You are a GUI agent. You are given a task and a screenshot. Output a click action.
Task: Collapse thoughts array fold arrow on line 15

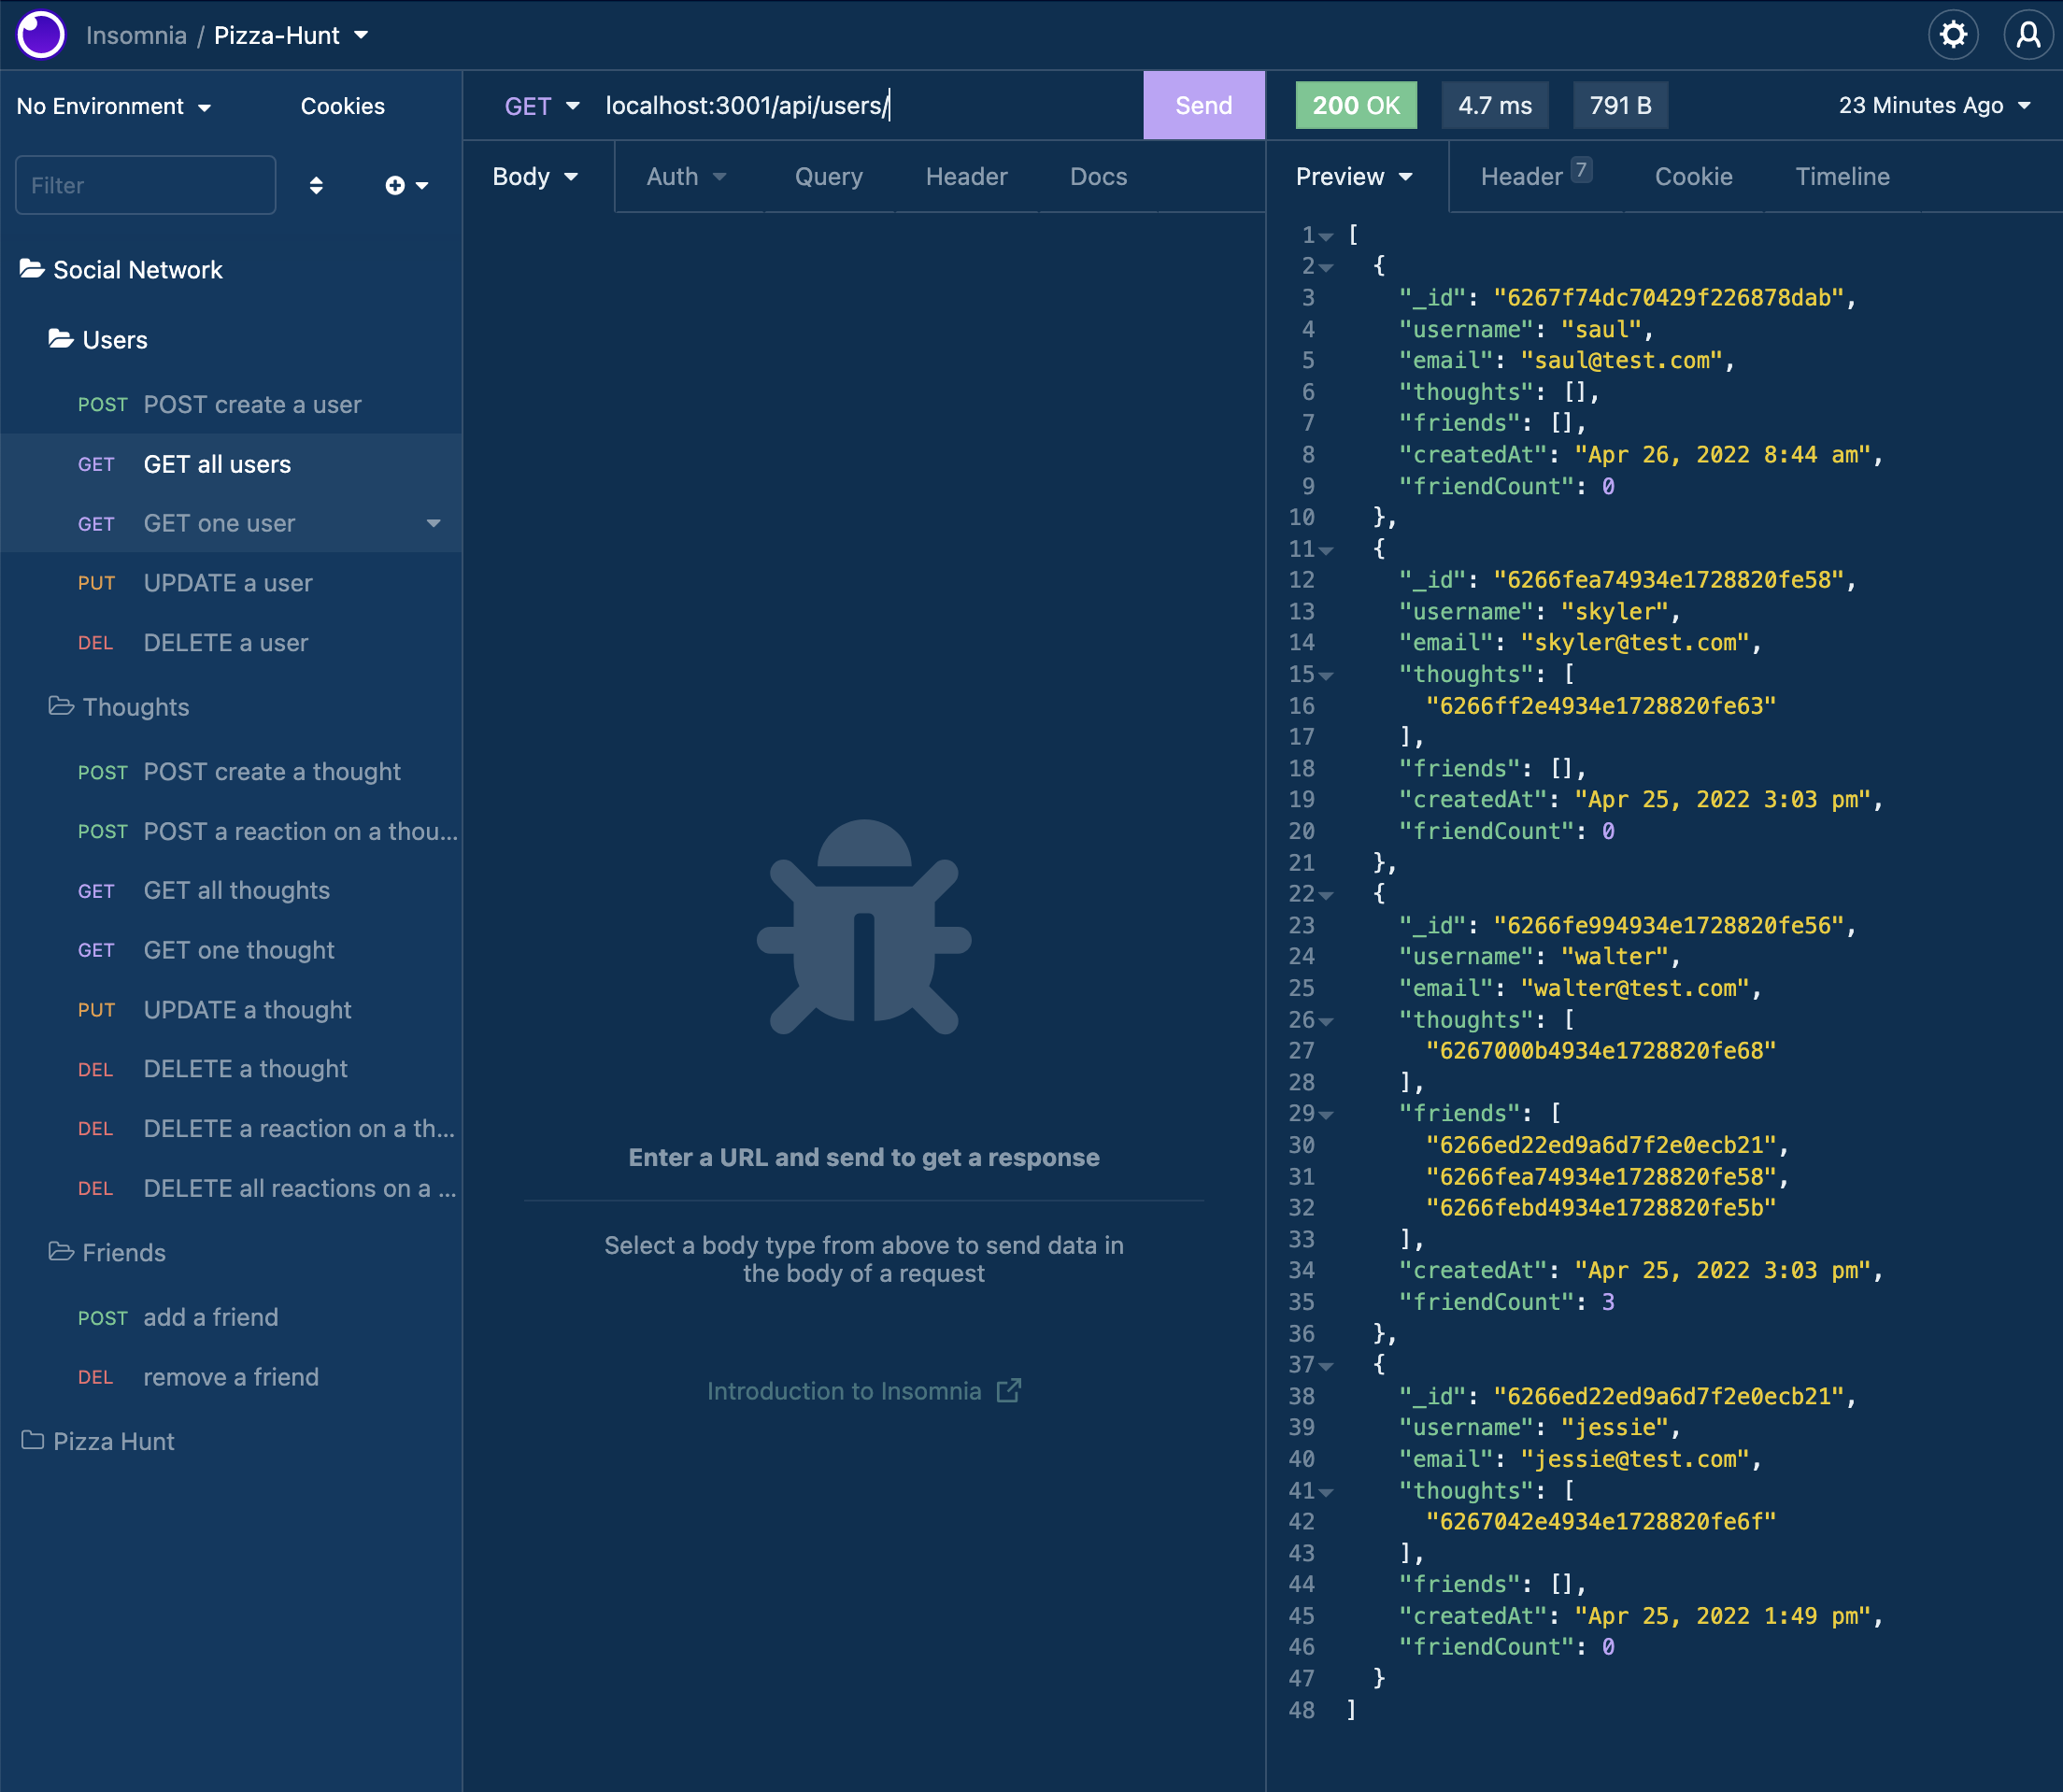pyautogui.click(x=1326, y=676)
